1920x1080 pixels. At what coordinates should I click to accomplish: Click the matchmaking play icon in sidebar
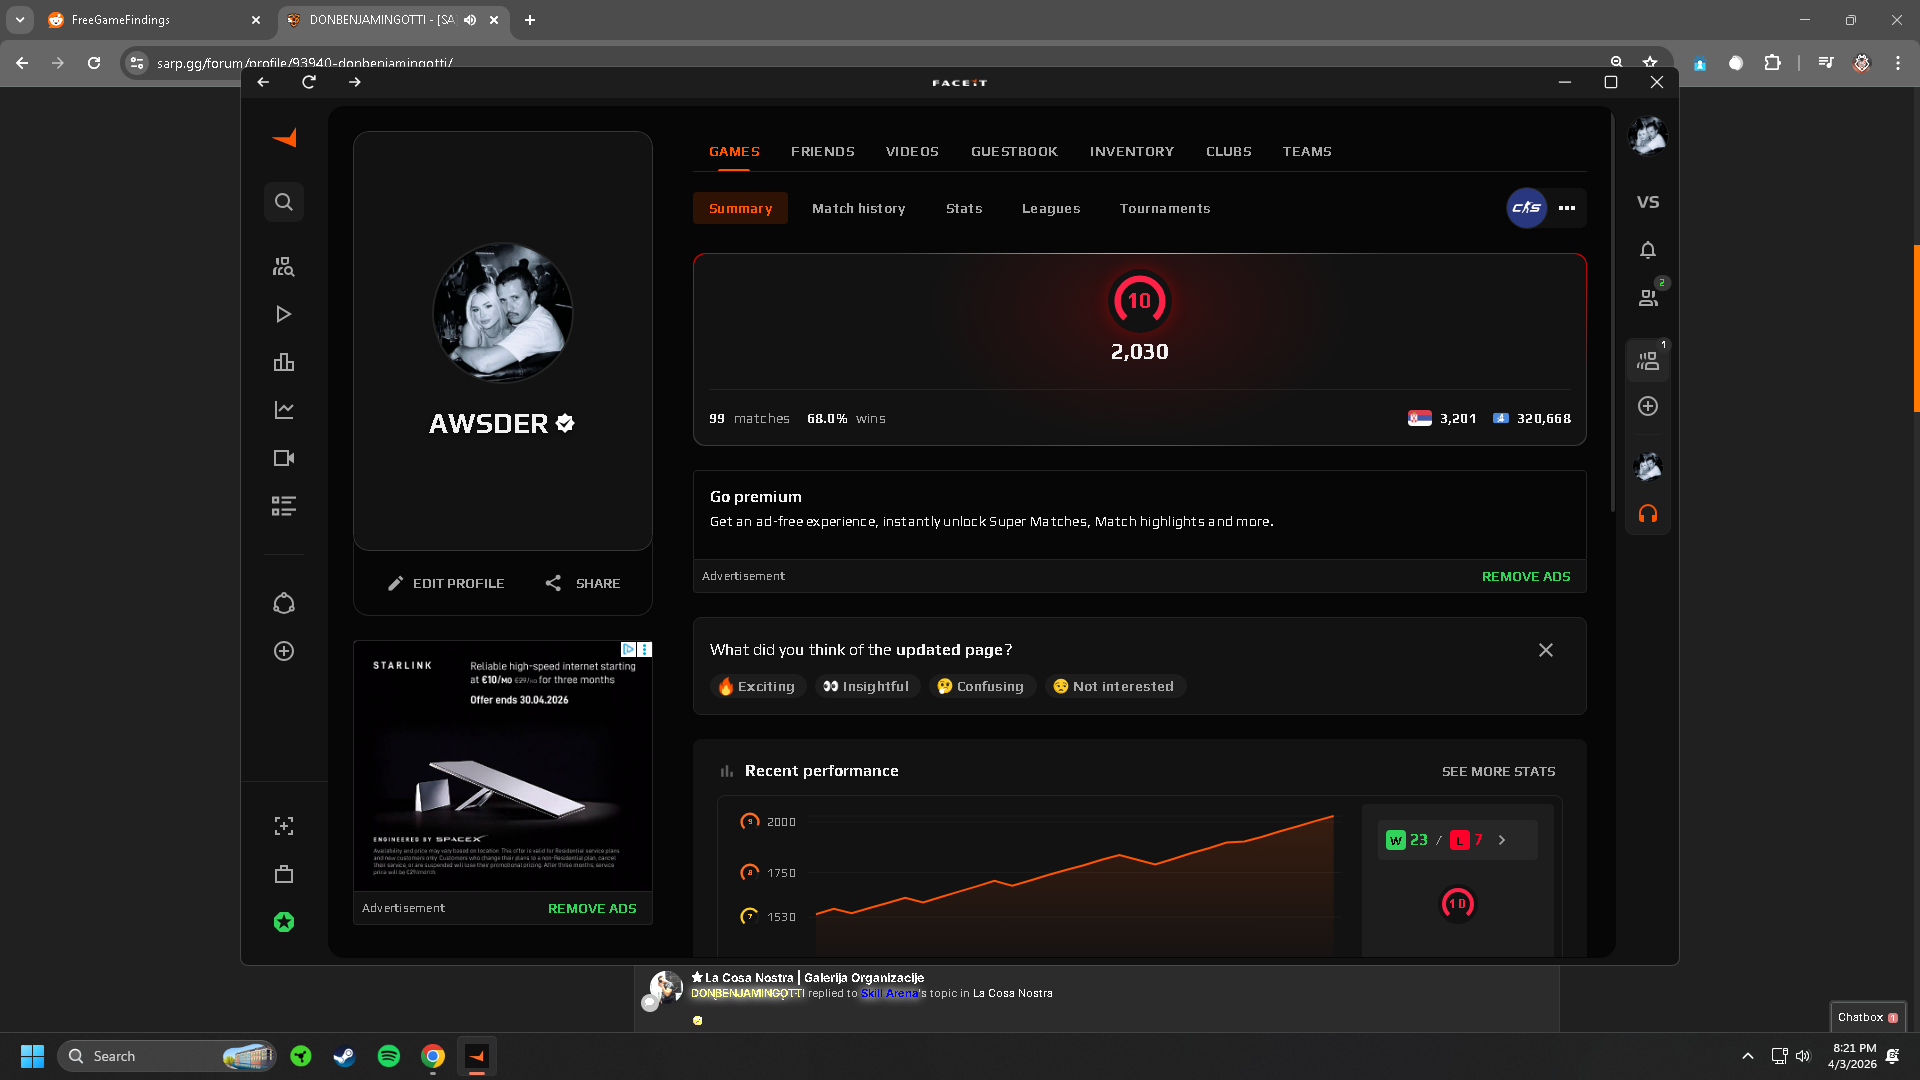coord(284,314)
